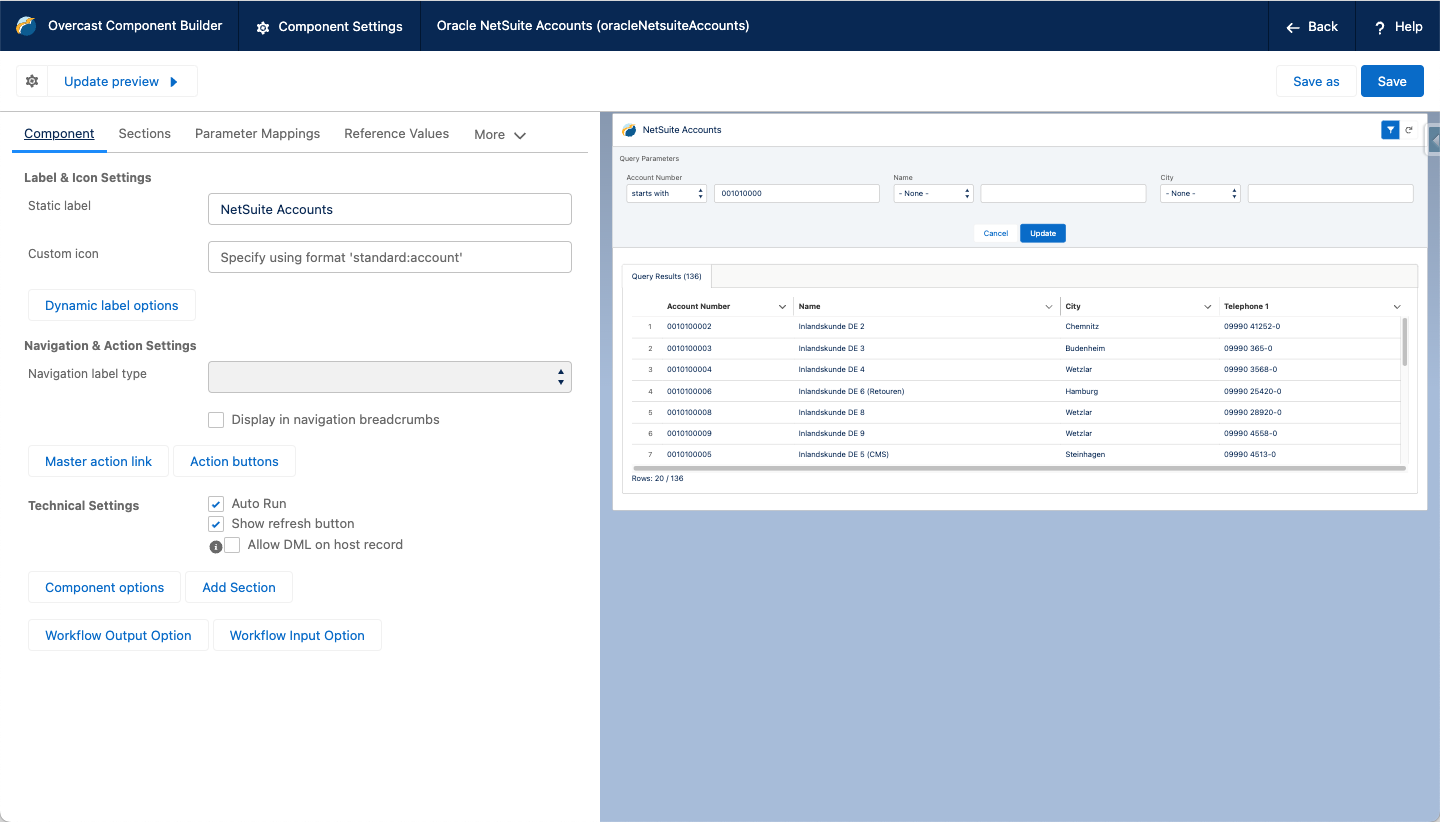
Task: Click 'Rows: 20 / 136' status text
Action: tap(658, 479)
